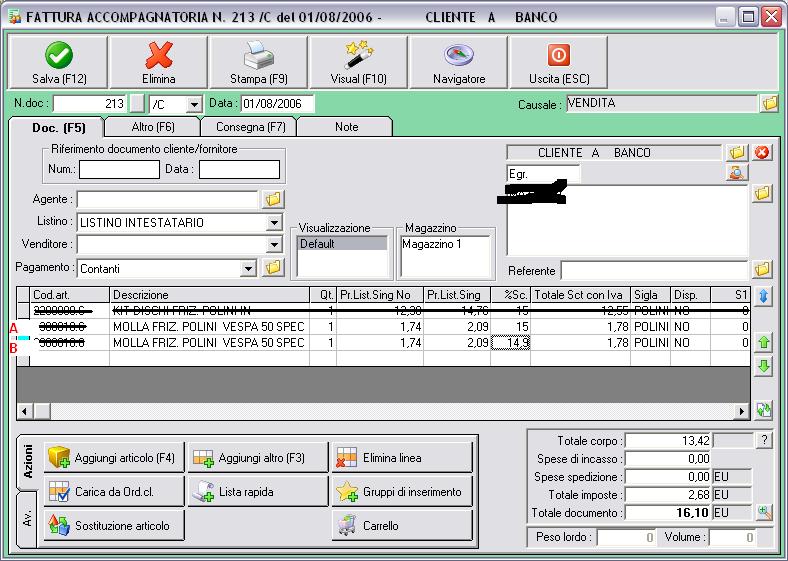The width and height of the screenshot is (788, 561).
Task: Click the Referente input field
Action: [654, 270]
